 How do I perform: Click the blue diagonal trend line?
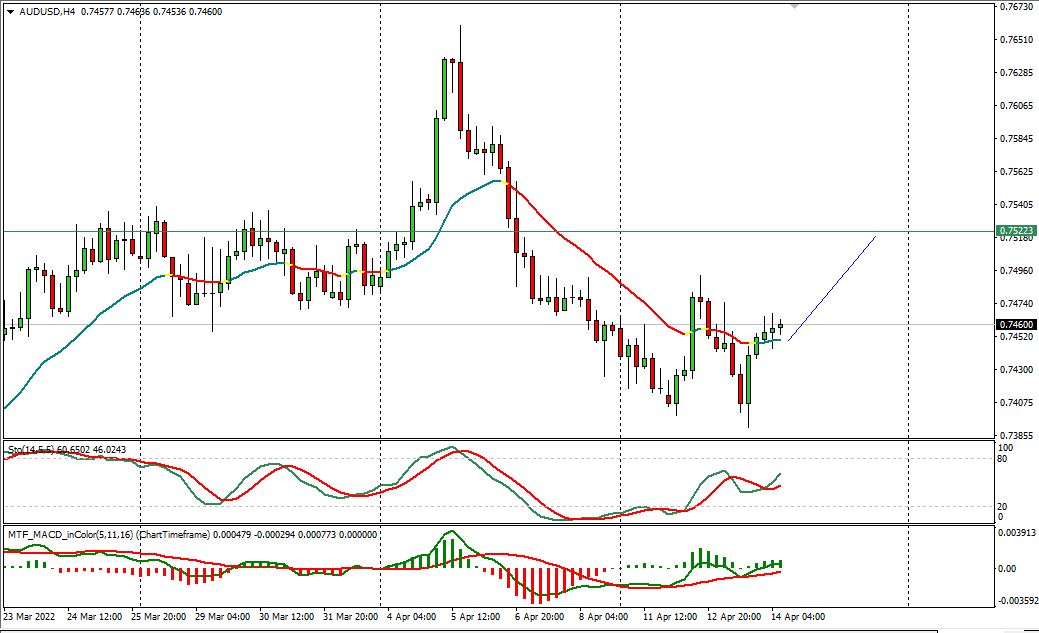(832, 288)
